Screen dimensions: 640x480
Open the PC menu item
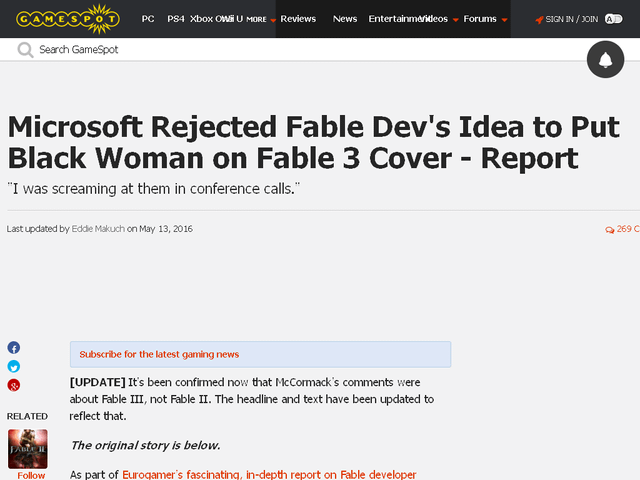click(148, 19)
